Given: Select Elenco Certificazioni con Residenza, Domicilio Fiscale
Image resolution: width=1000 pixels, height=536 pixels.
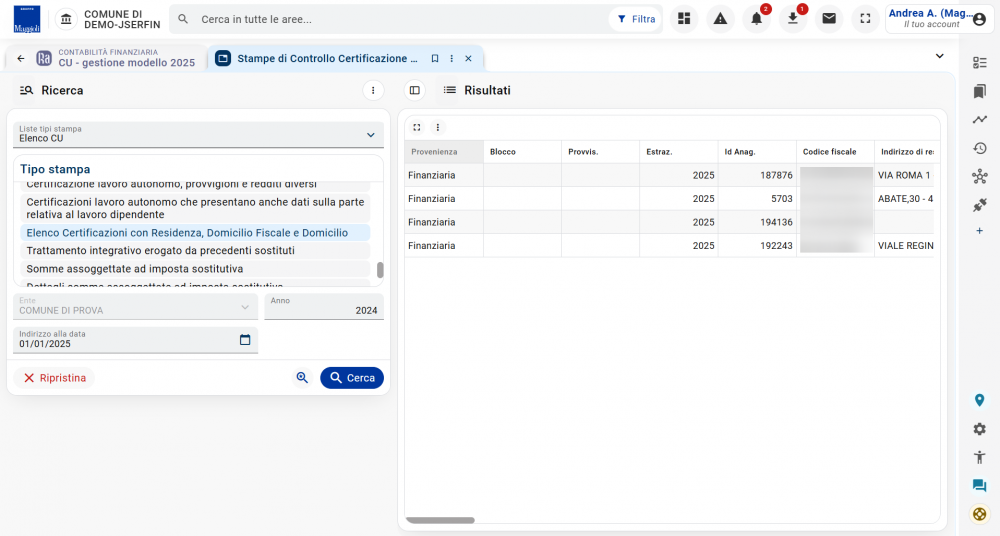Looking at the screenshot, I should [x=195, y=232].
